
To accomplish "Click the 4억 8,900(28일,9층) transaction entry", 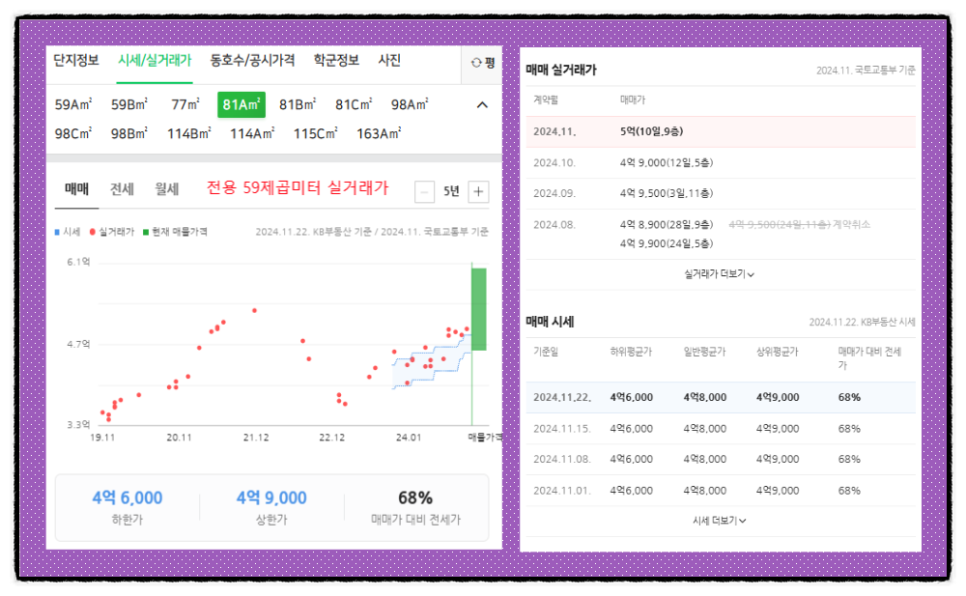I will click(x=667, y=224).
